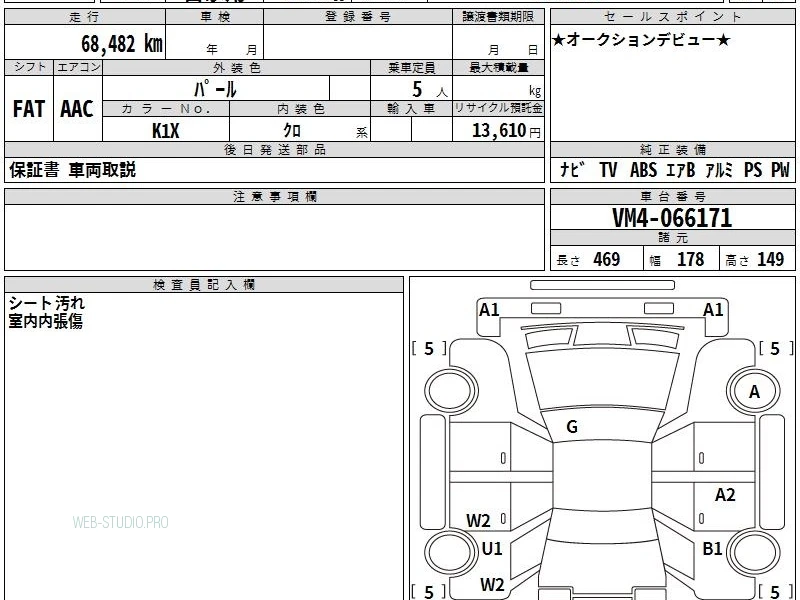Screen dimensions: 800x600
Task: Click the 内装色 header cell
Action: pos(300,109)
